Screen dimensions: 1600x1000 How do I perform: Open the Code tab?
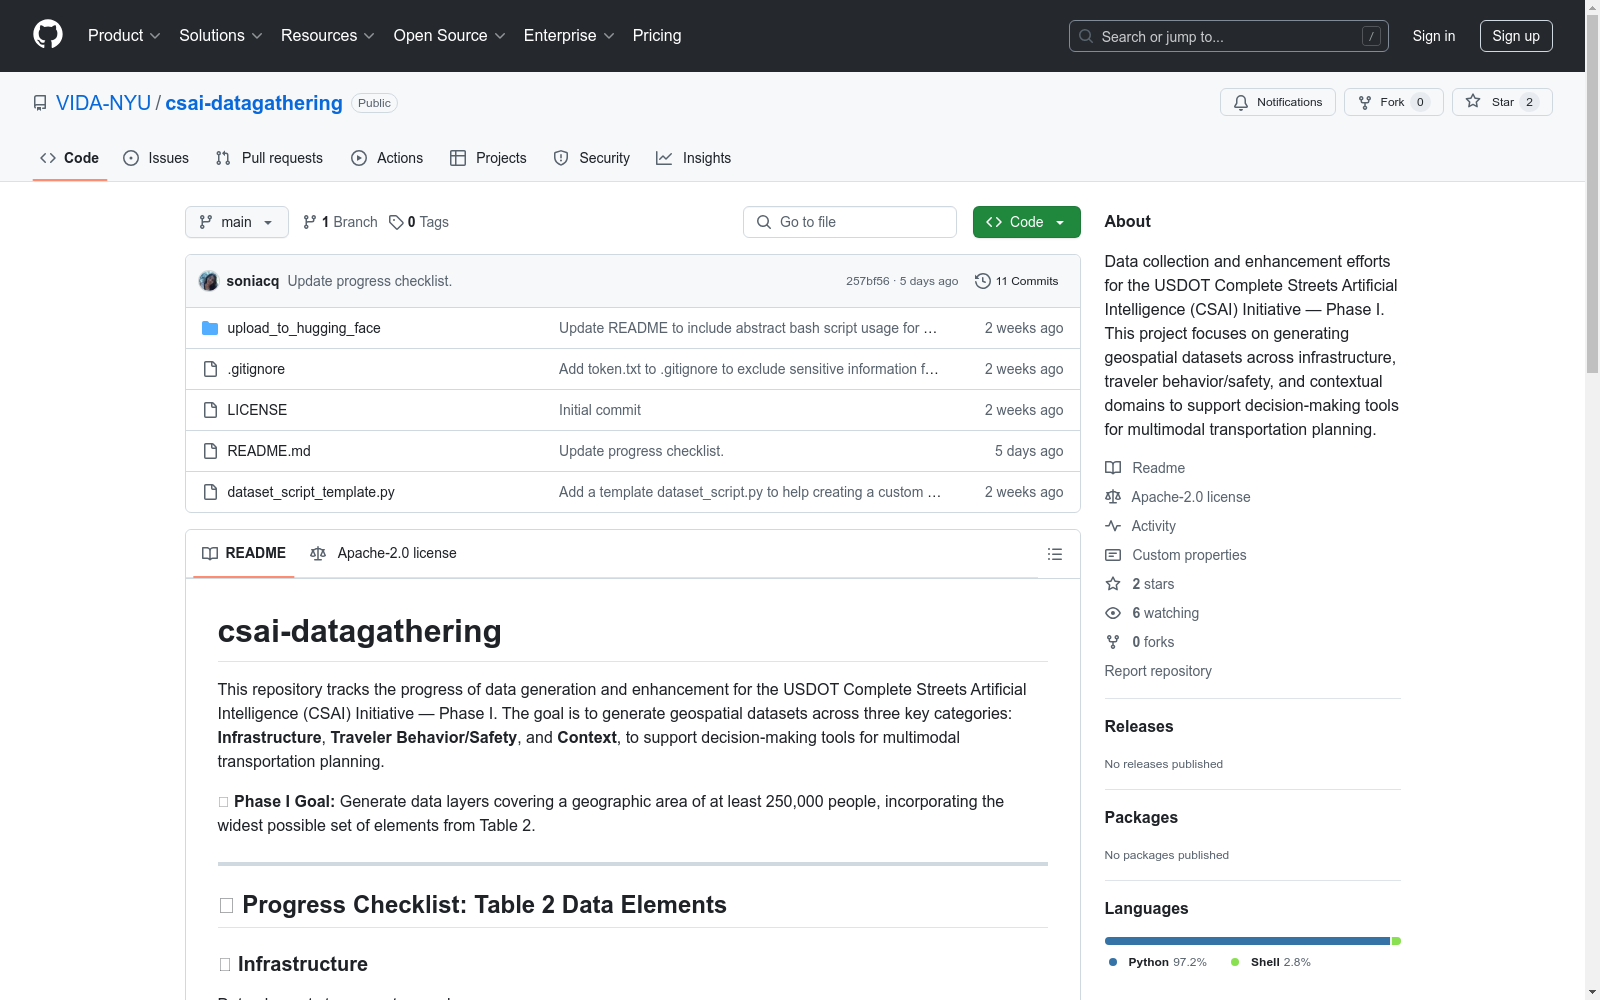click(x=70, y=158)
